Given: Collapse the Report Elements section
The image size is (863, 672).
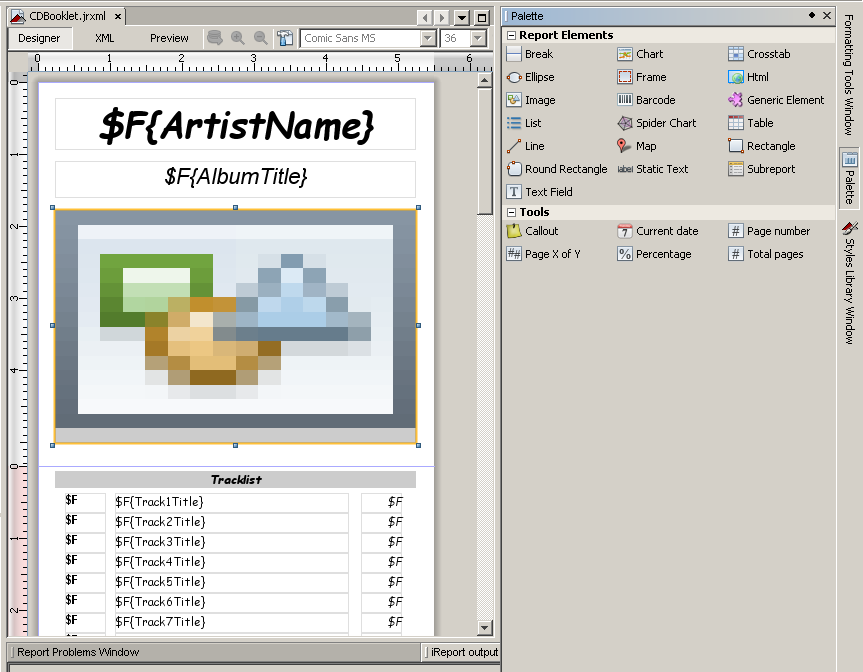Looking at the screenshot, I should tap(510, 35).
